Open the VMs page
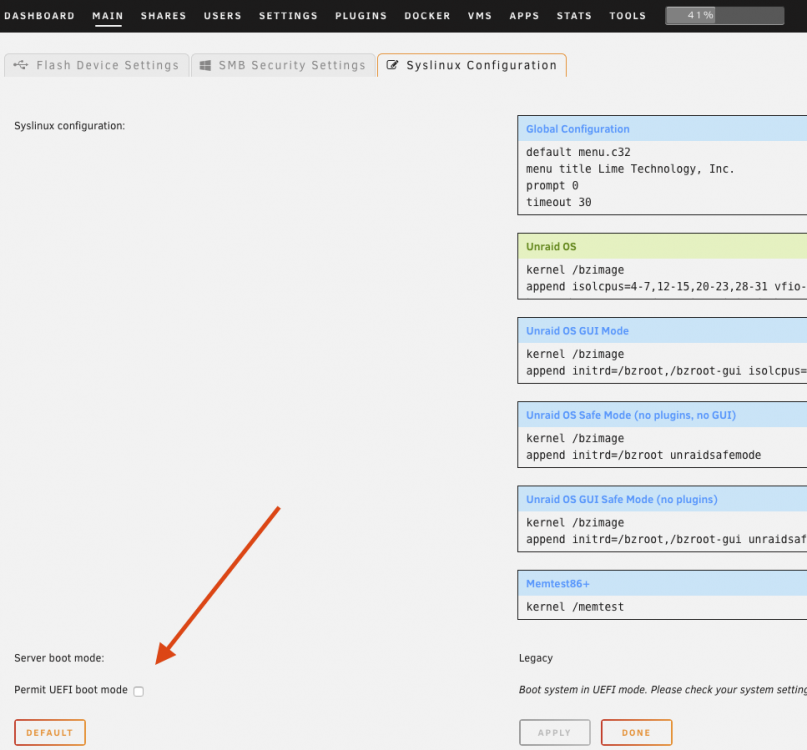Image resolution: width=807 pixels, height=750 pixels. [x=480, y=16]
